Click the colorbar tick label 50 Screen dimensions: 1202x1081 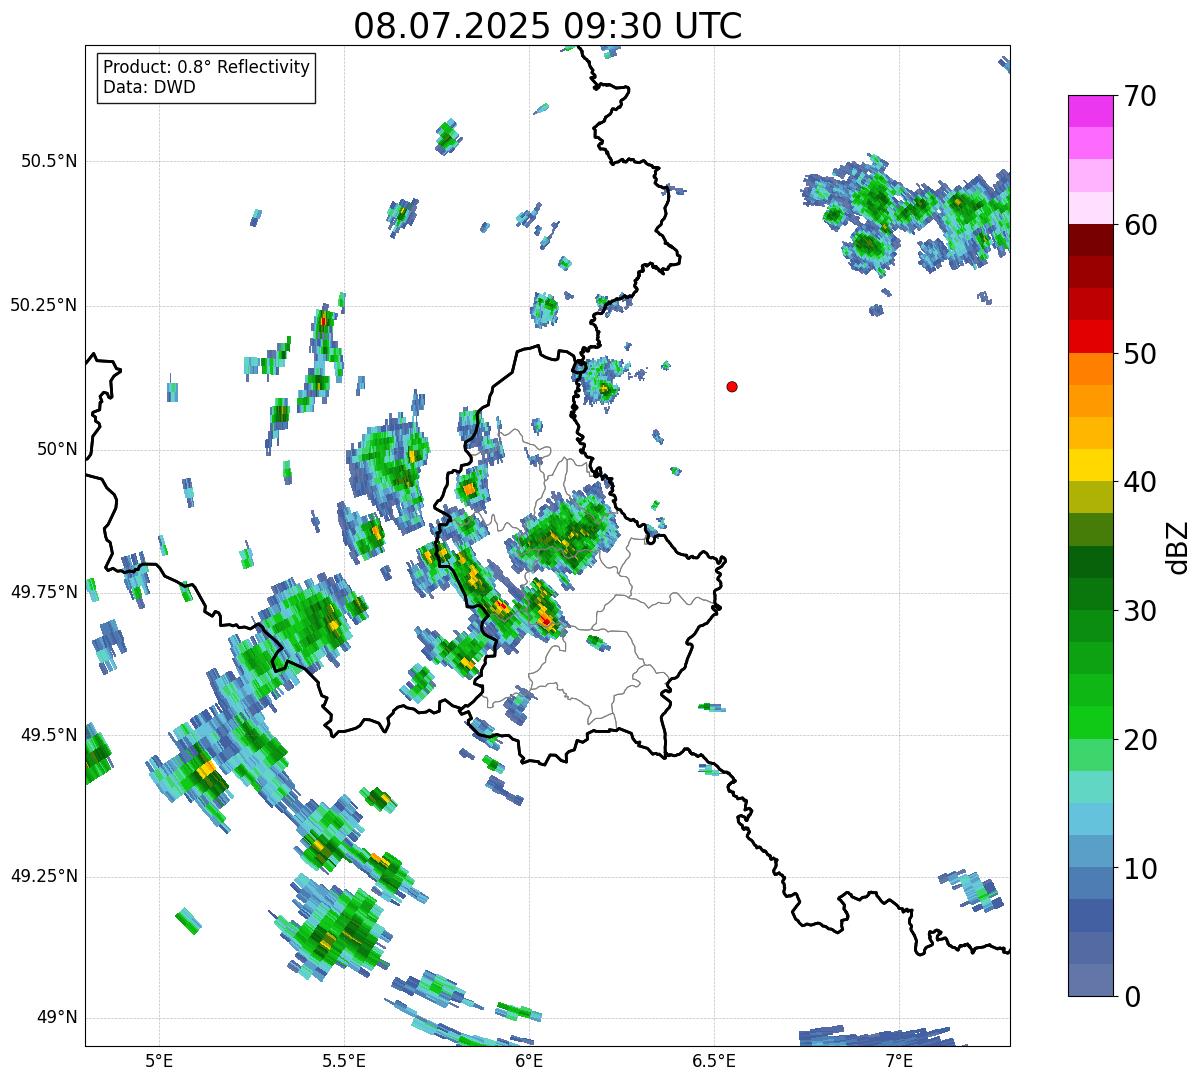[x=1140, y=354]
